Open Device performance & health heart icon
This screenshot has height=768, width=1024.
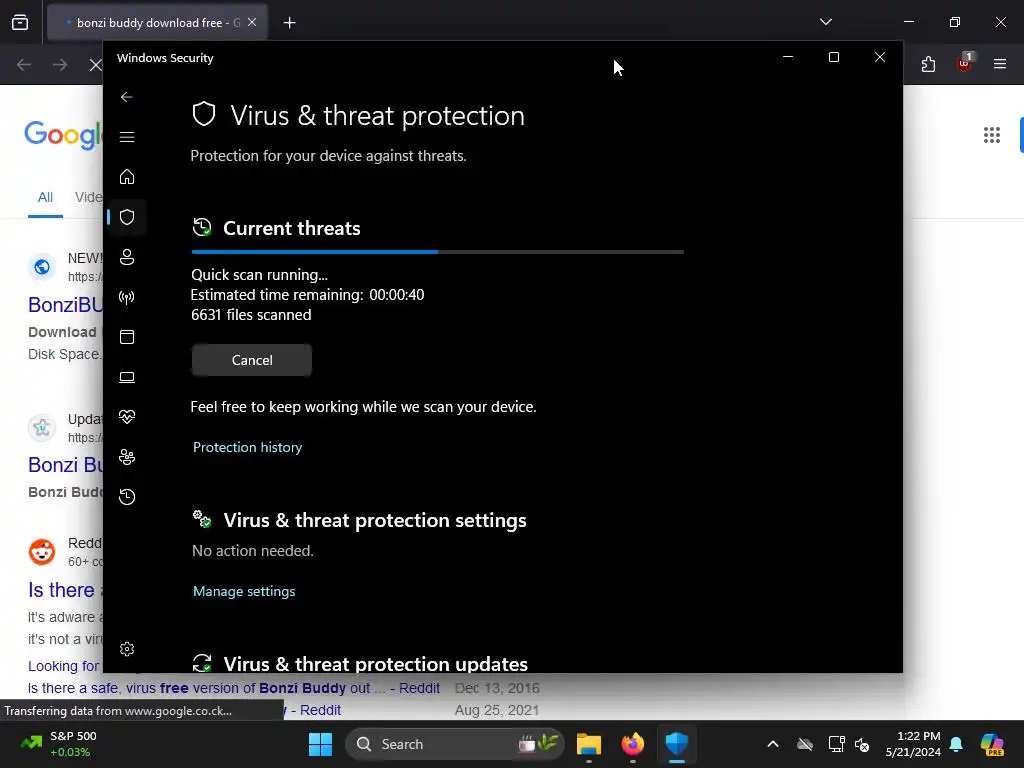[127, 417]
